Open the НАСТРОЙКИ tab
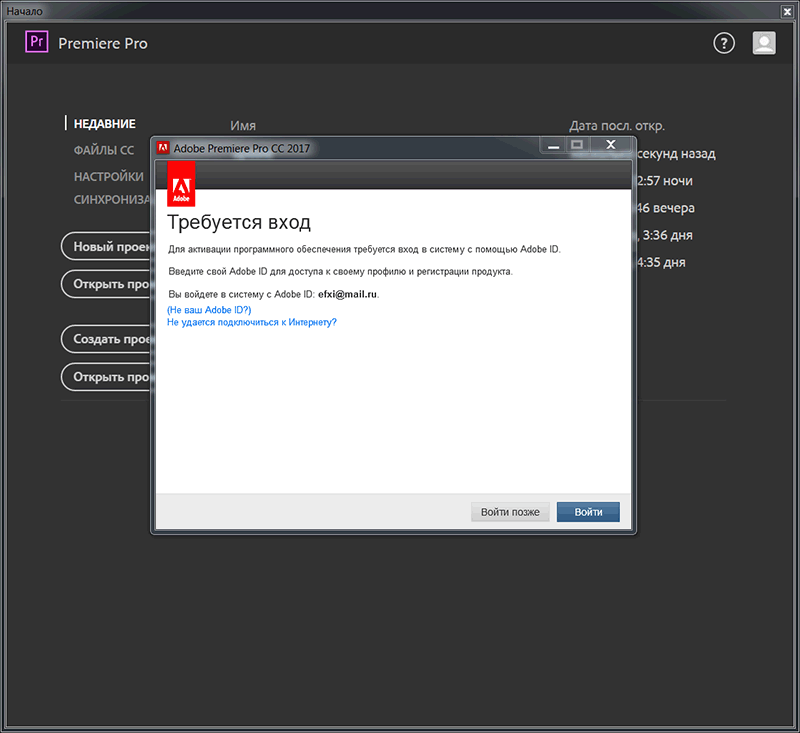Screen dimensions: 800x733 click(109, 177)
